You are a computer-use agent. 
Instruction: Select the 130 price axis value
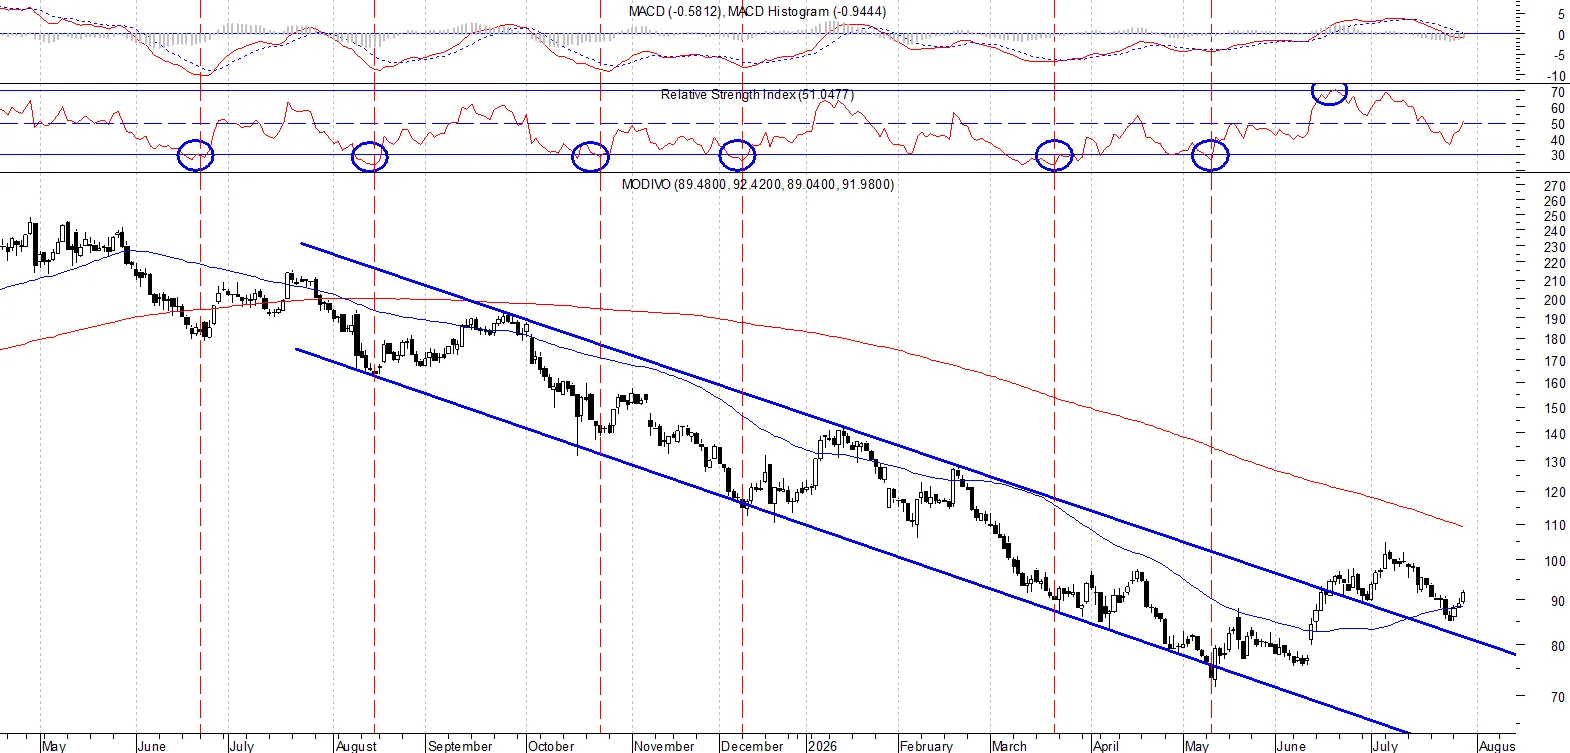pyautogui.click(x=1555, y=463)
